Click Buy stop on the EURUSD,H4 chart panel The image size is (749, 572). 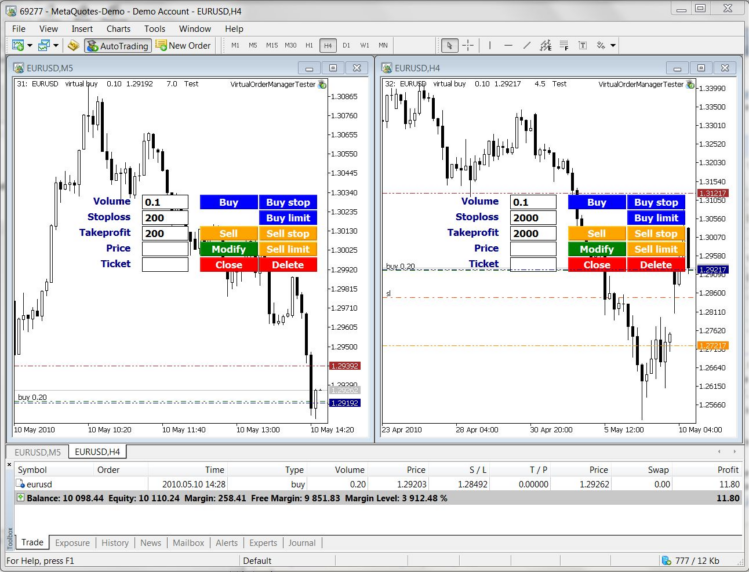656,202
